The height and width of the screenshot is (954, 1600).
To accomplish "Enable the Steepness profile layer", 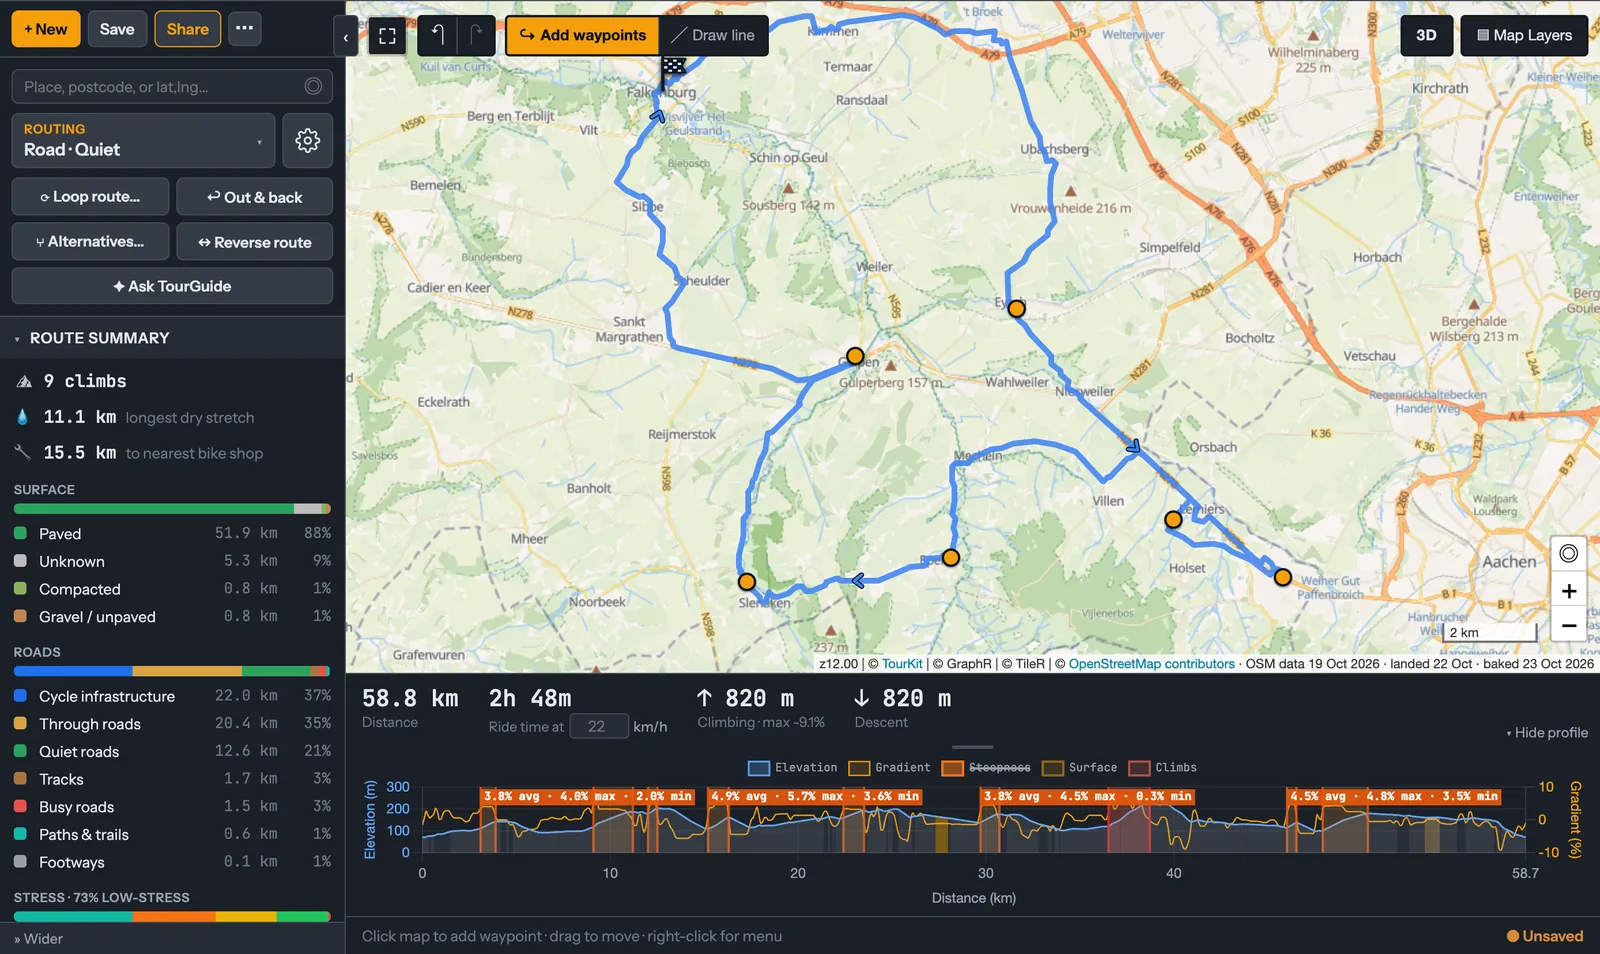I will click(x=986, y=768).
